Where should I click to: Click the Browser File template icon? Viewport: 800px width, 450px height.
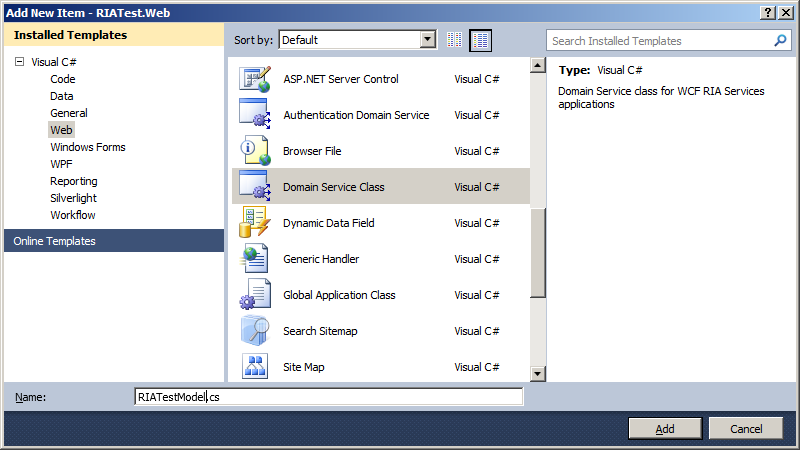coord(255,151)
